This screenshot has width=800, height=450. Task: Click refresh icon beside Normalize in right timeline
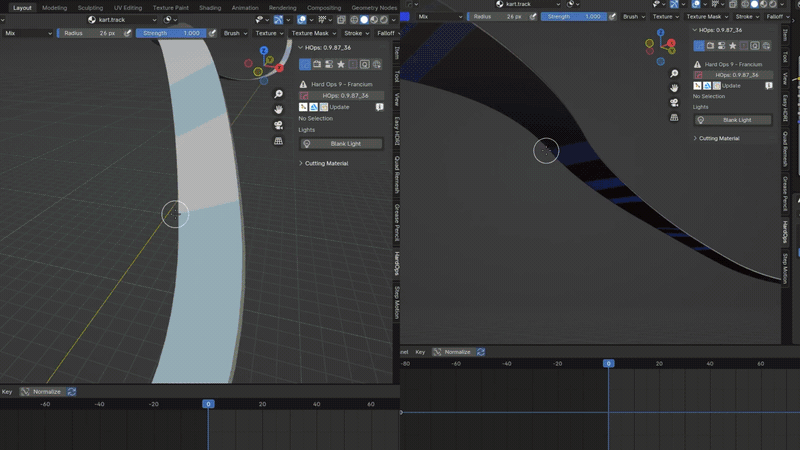click(x=481, y=352)
